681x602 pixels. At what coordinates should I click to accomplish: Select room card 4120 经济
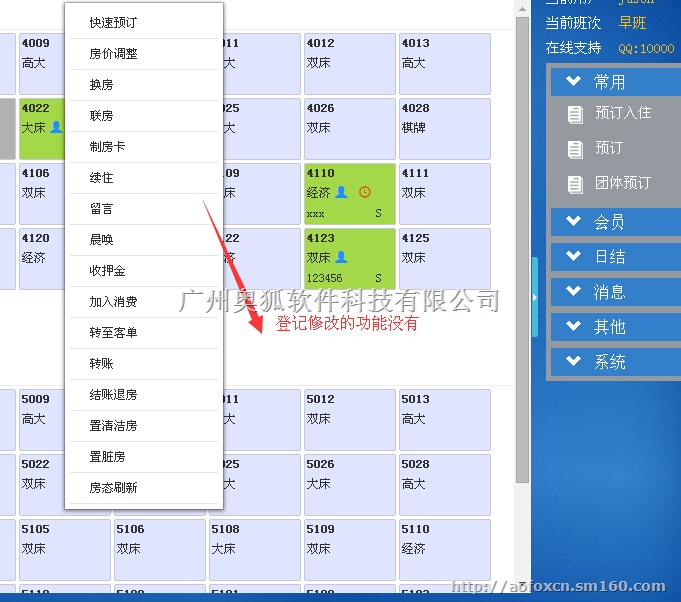42,259
